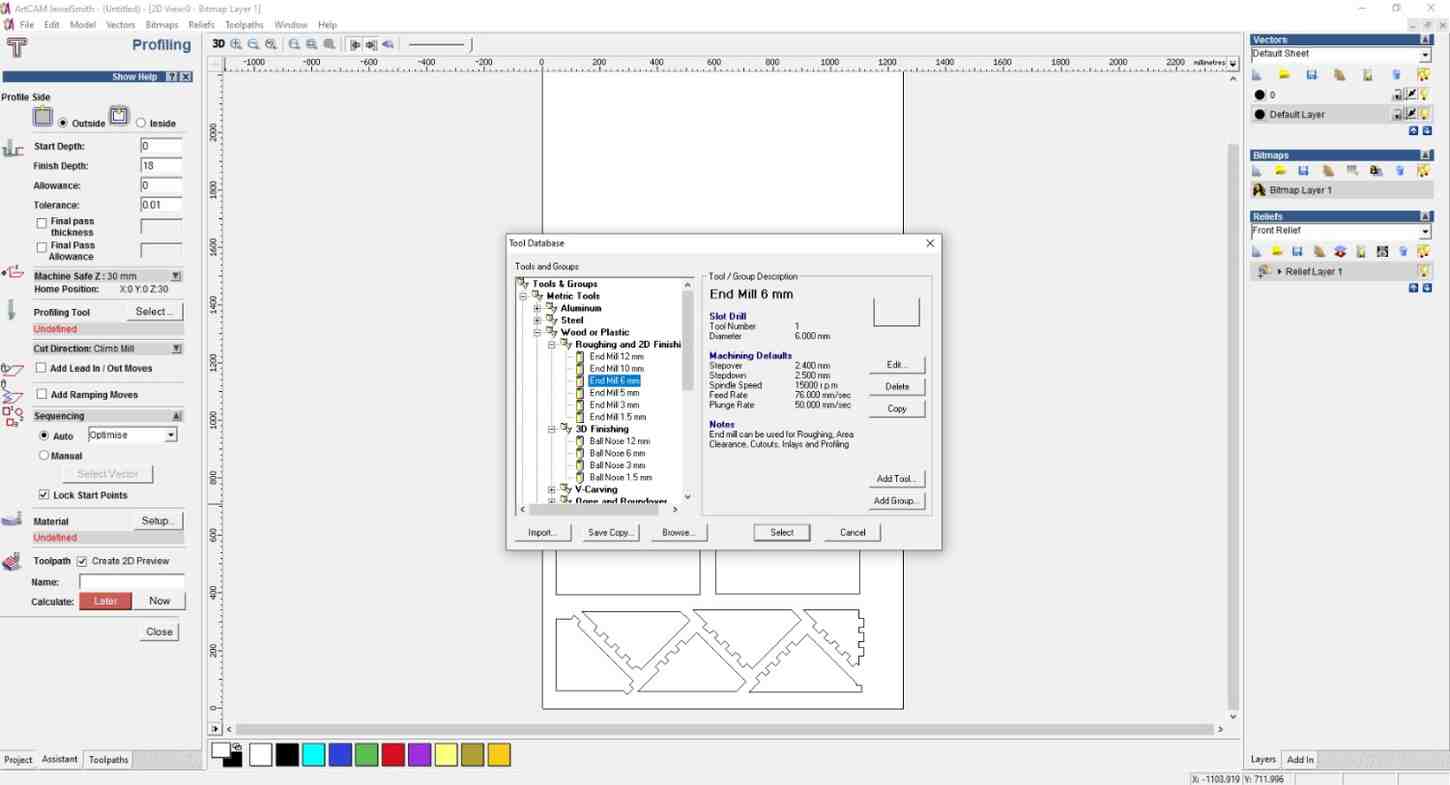Open the Reliefs menu
Viewport: 1450px width, 785px height.
click(x=201, y=24)
